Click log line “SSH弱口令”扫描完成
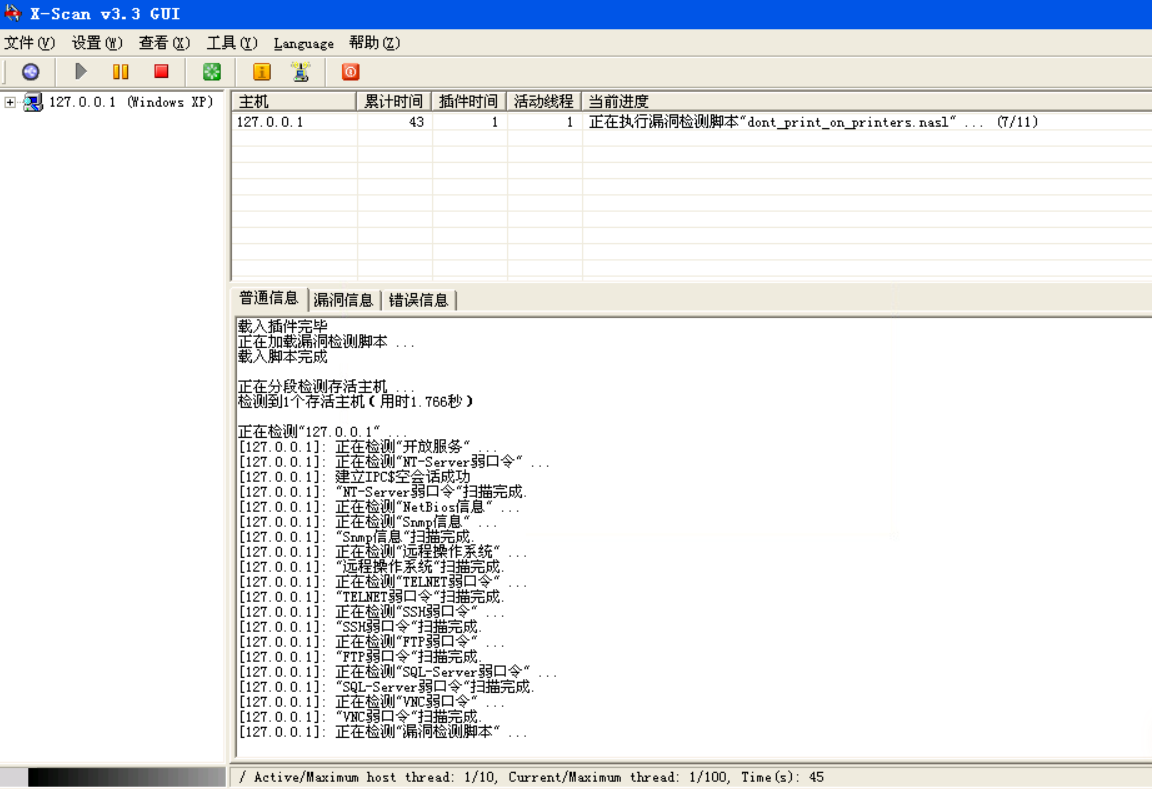The height and width of the screenshot is (789, 1152). (x=360, y=627)
